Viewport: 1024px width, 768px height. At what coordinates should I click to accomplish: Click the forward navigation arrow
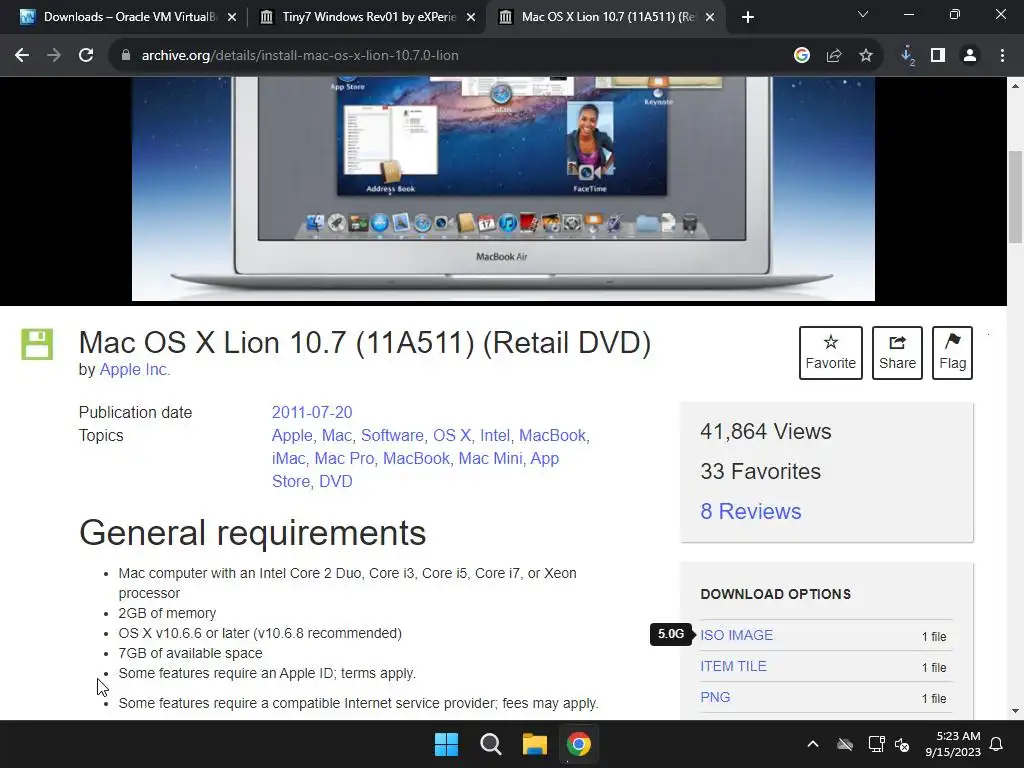click(x=54, y=56)
